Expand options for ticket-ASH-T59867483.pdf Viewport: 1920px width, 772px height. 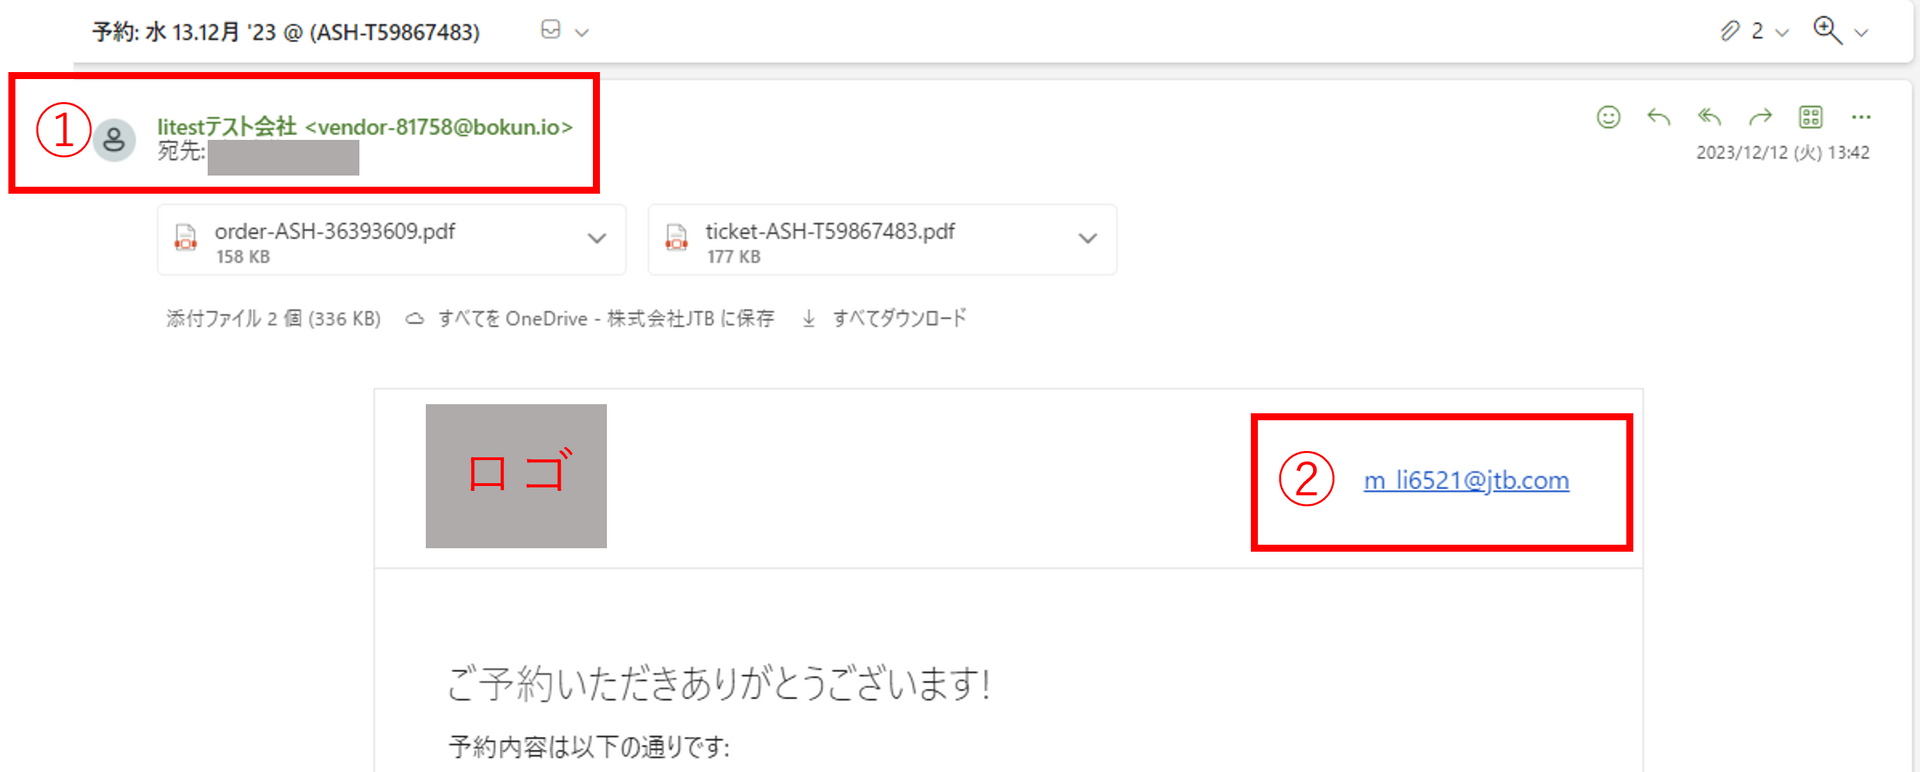pos(1088,239)
